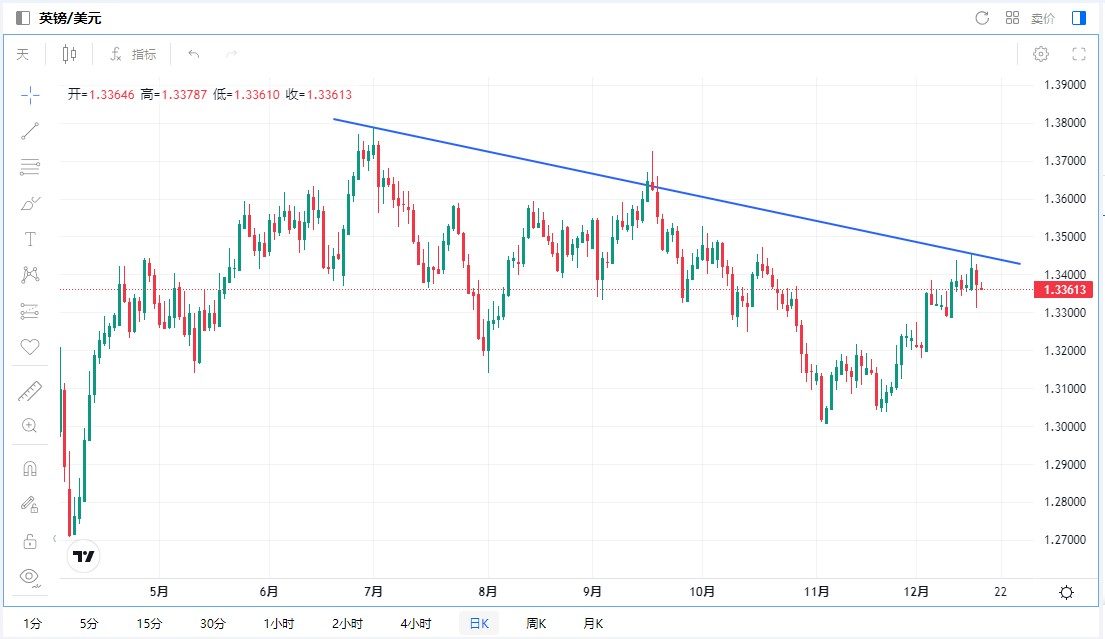Toggle magnet mode for drawings

(x=30, y=468)
